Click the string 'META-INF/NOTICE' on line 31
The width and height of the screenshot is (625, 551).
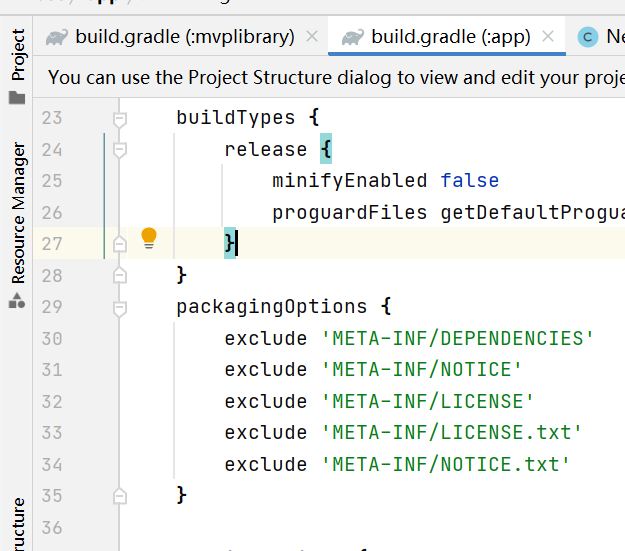tap(421, 370)
